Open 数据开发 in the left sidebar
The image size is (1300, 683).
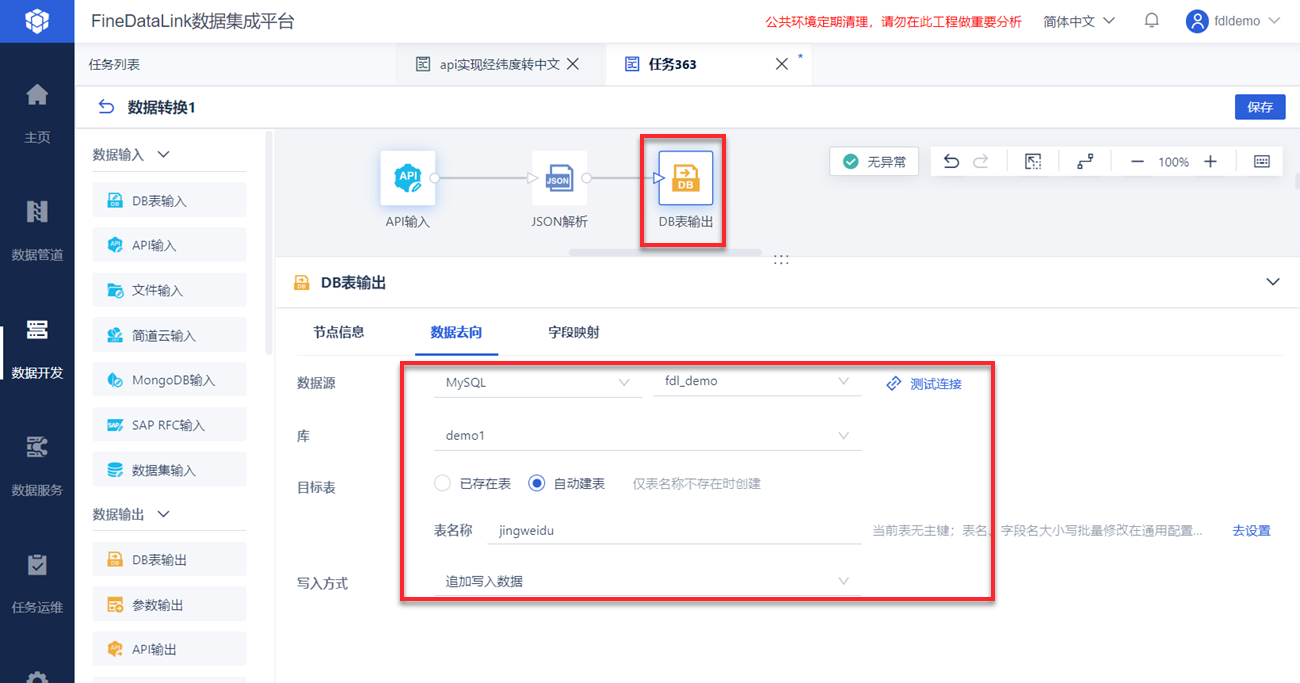click(37, 346)
